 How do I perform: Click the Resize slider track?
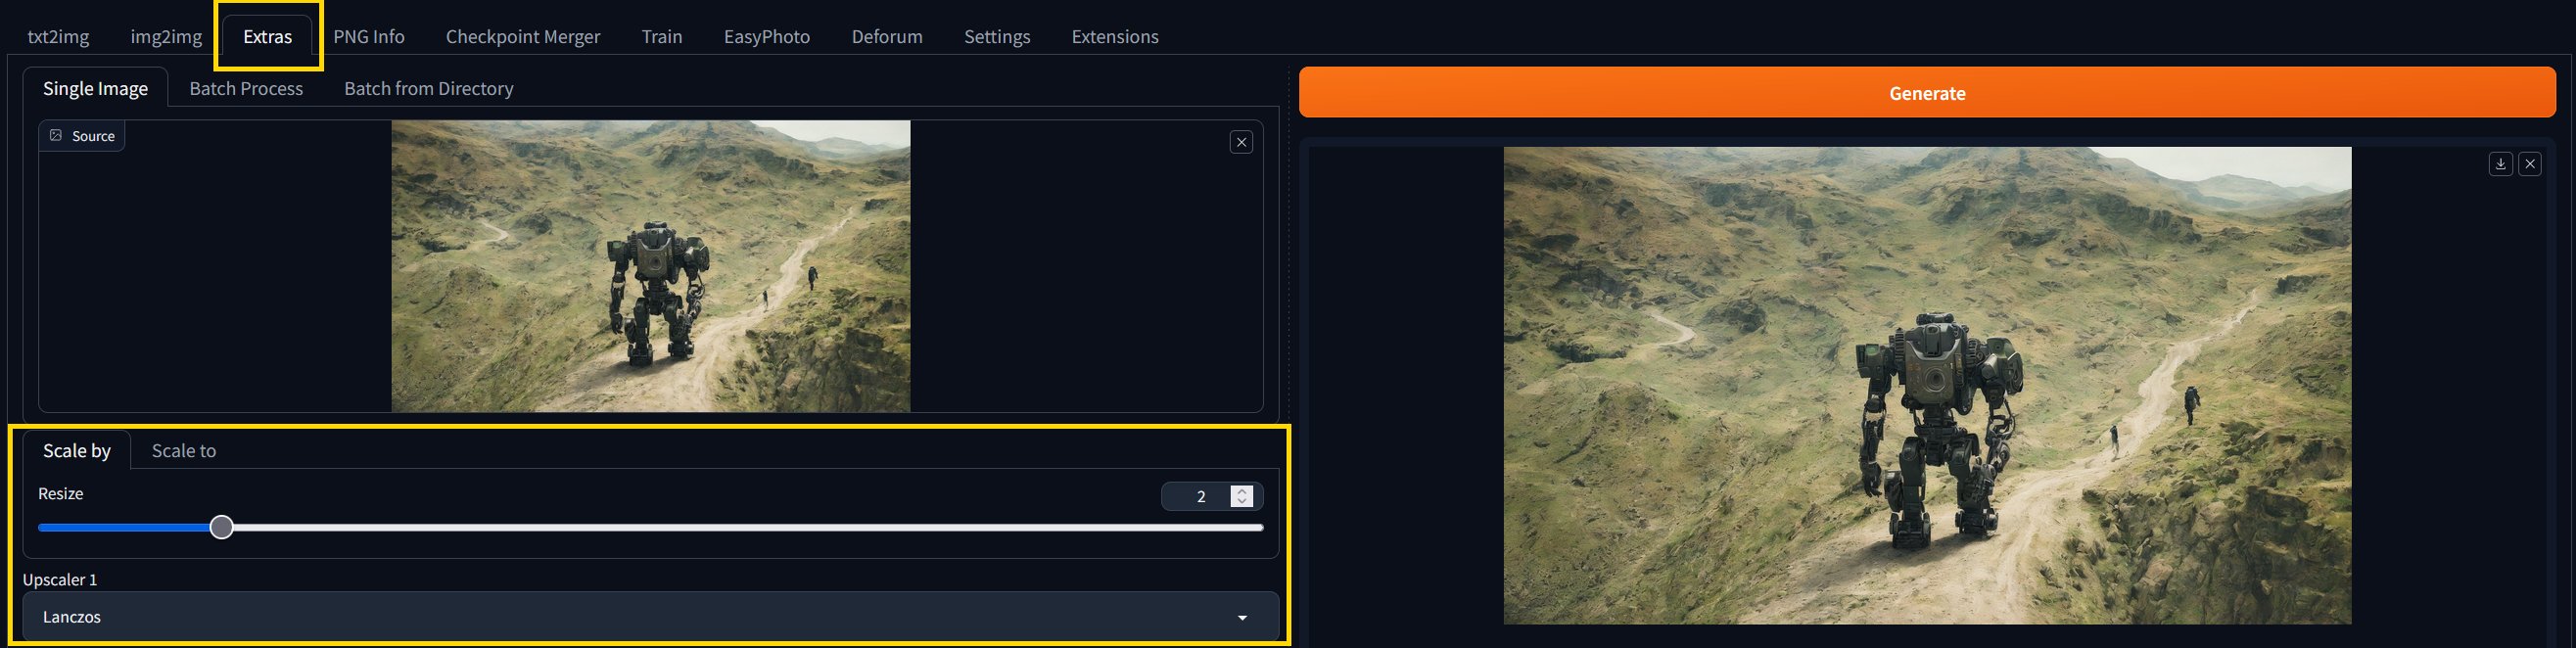[x=651, y=527]
